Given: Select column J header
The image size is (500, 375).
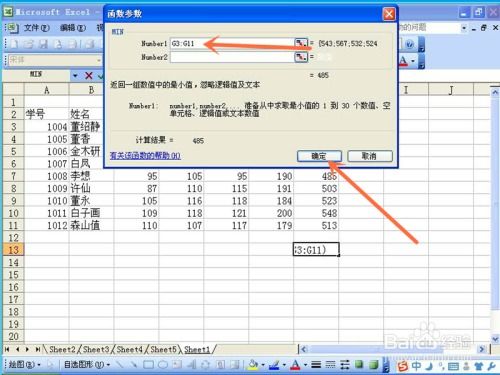Looking at the screenshot, I should point(451,90).
